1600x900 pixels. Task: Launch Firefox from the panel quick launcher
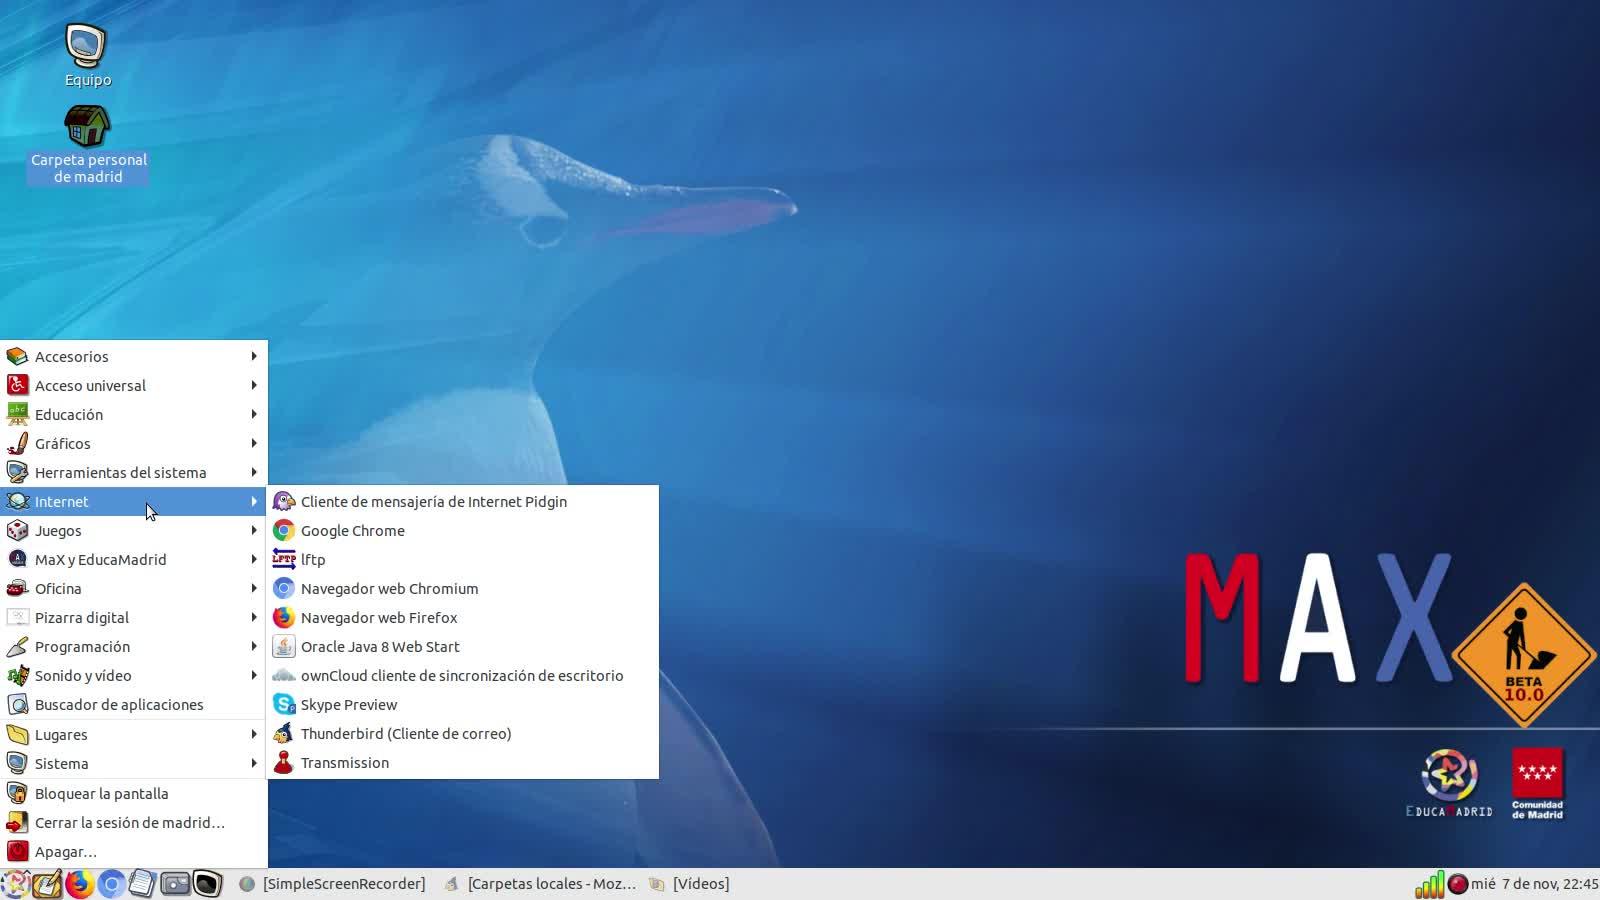tap(79, 884)
